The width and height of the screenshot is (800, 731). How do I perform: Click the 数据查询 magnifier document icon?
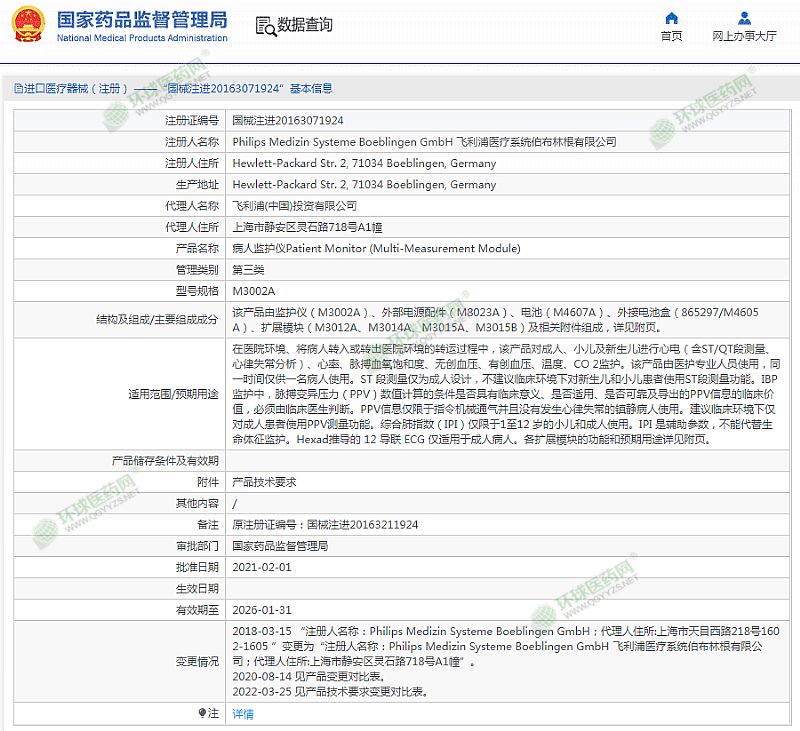point(264,25)
